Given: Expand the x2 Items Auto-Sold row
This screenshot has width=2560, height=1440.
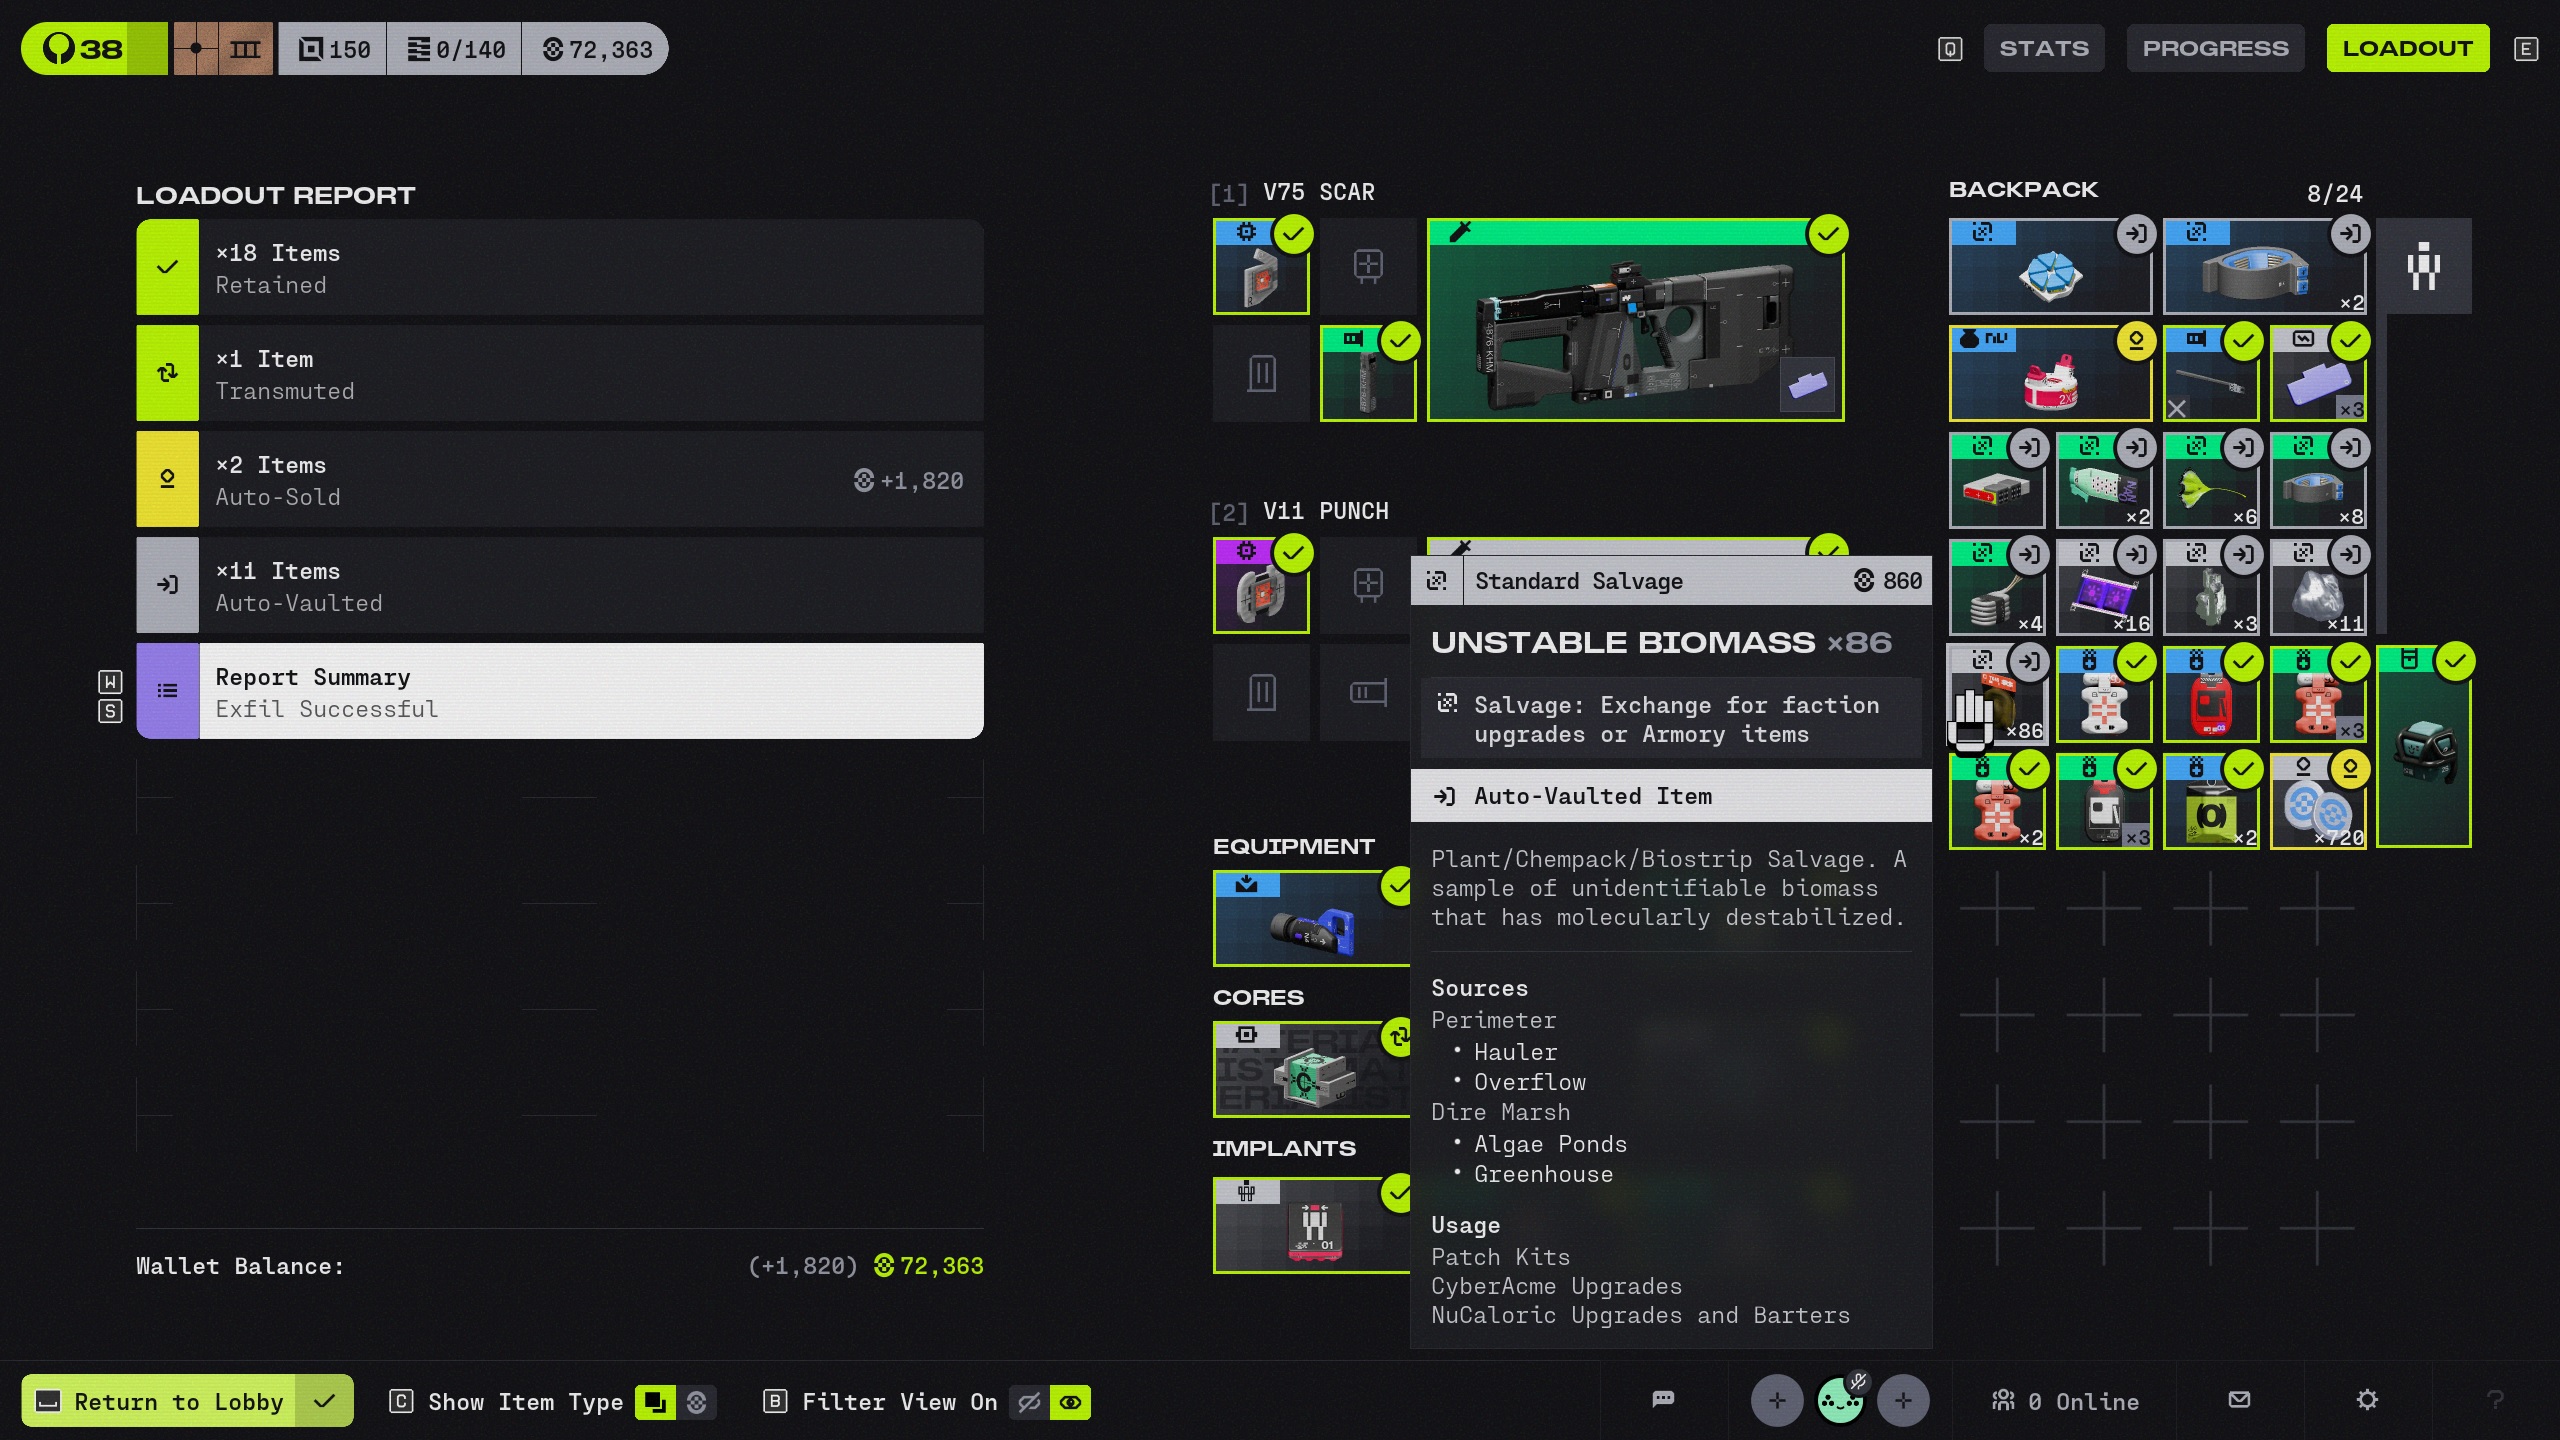Looking at the screenshot, I should tap(560, 480).
